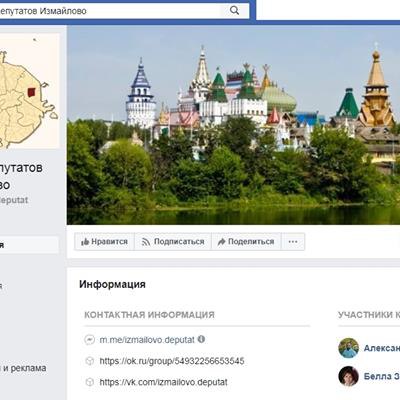Click the thumbs-up icon on Нравится
The width and height of the screenshot is (400, 400).
coord(85,242)
